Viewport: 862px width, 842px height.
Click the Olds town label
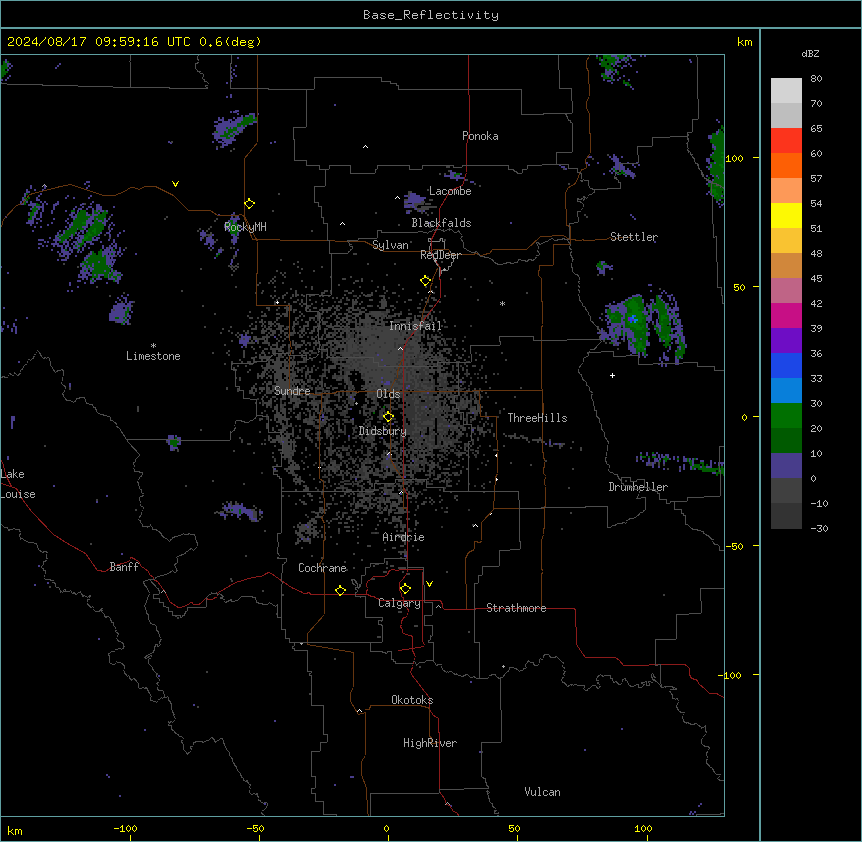388,394
